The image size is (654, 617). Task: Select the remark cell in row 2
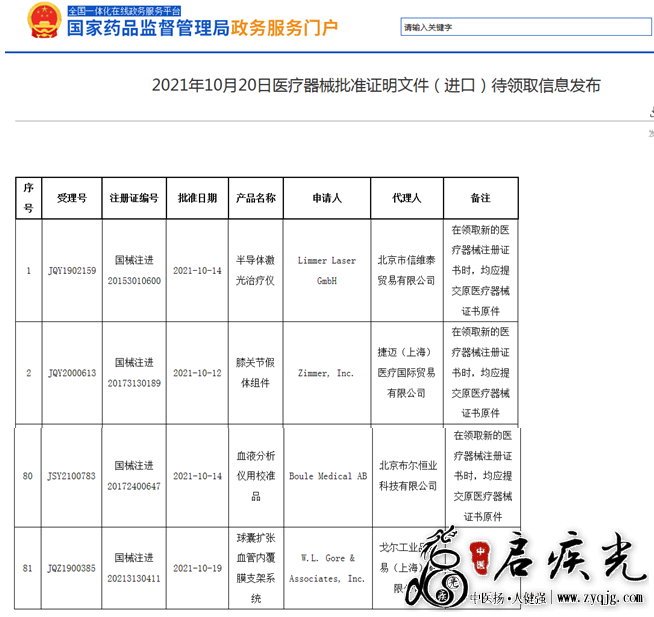pos(480,373)
